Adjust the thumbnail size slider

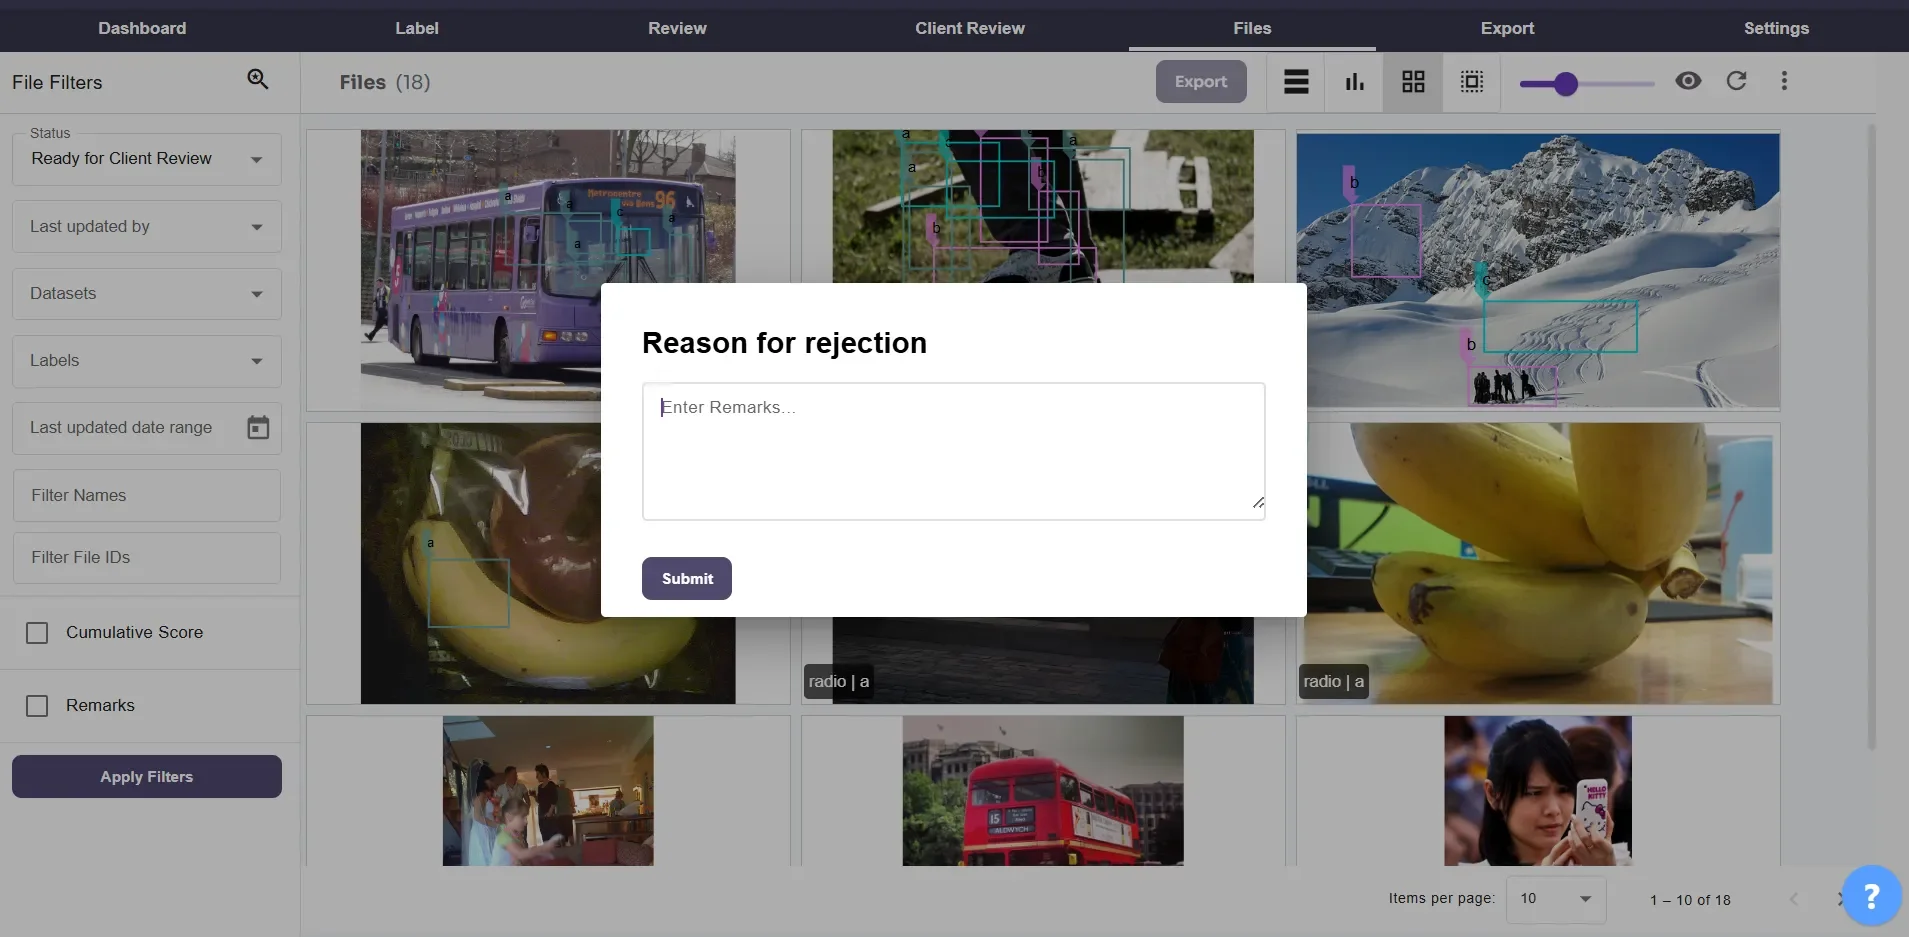click(x=1566, y=84)
